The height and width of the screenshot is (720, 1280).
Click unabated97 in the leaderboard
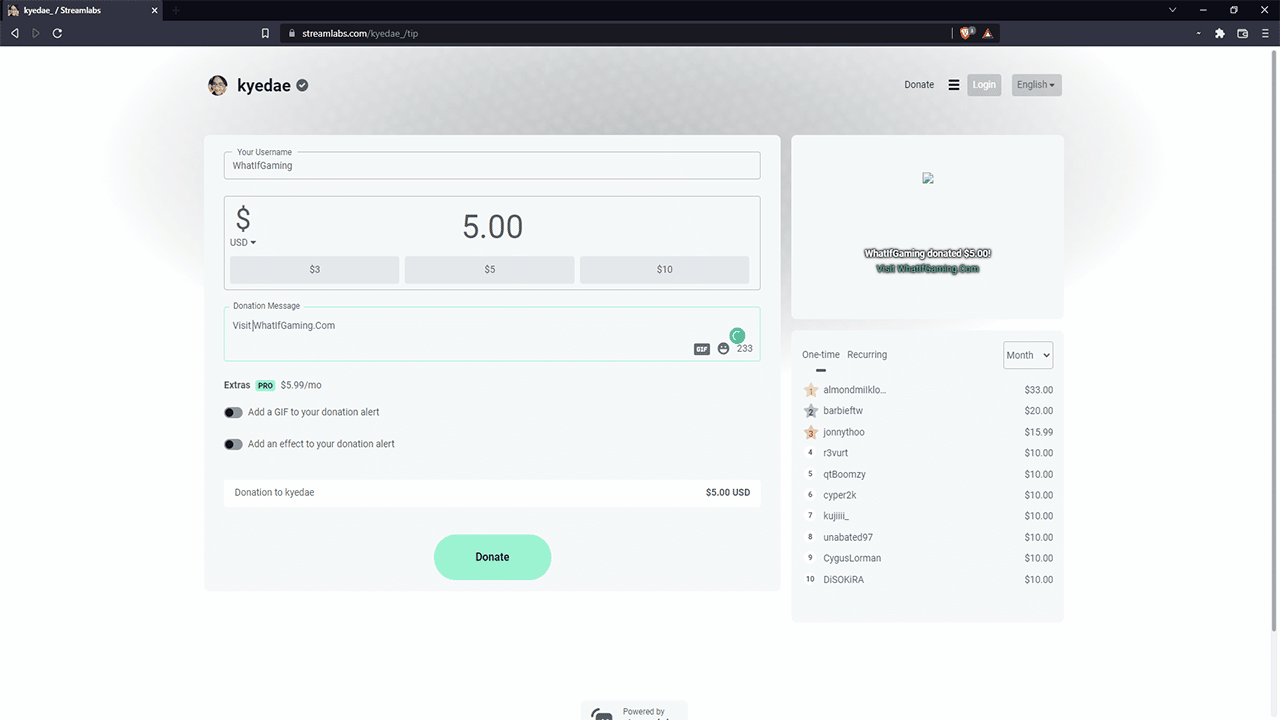[848, 537]
